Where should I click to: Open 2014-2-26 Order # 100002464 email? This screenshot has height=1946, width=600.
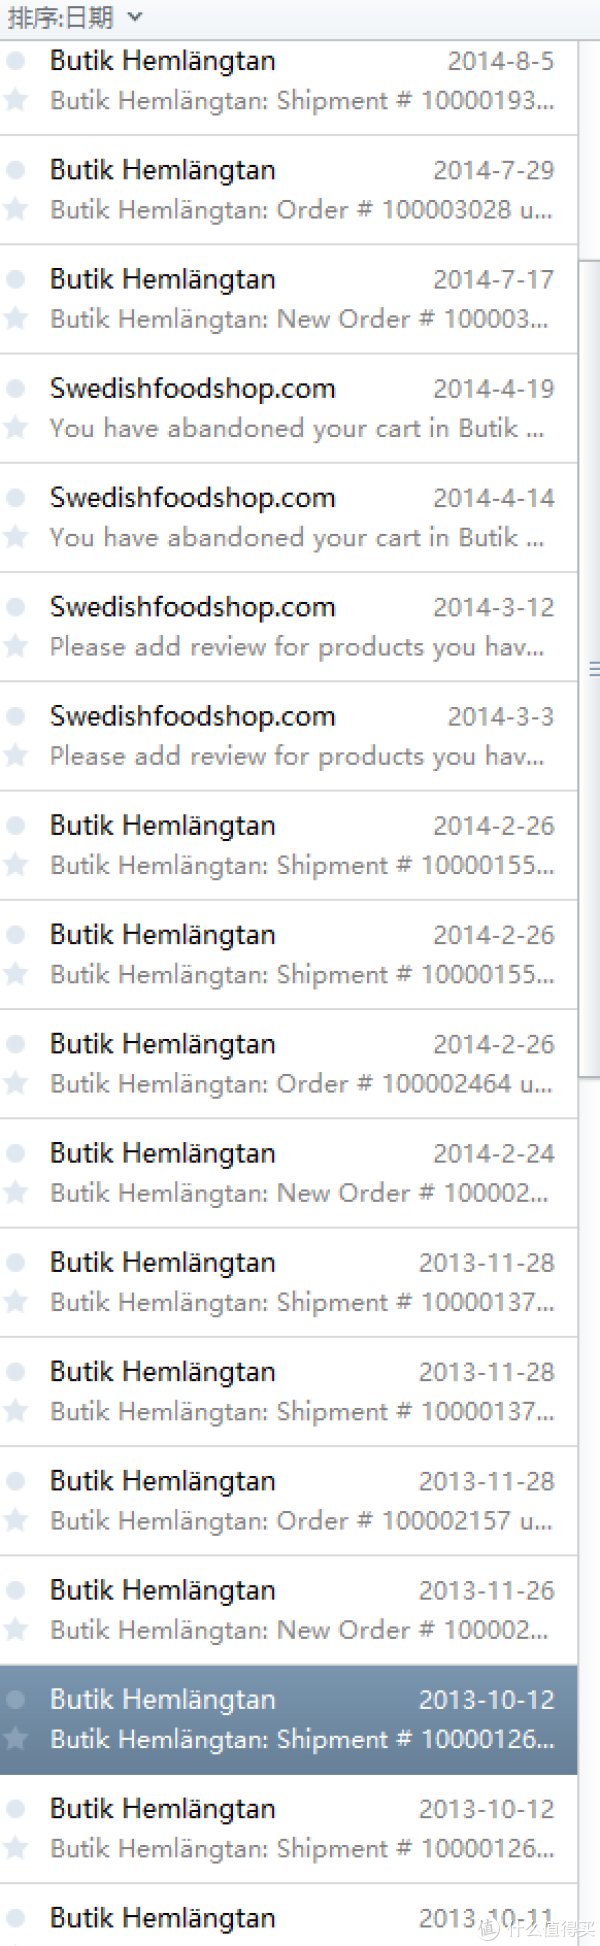click(289, 1064)
